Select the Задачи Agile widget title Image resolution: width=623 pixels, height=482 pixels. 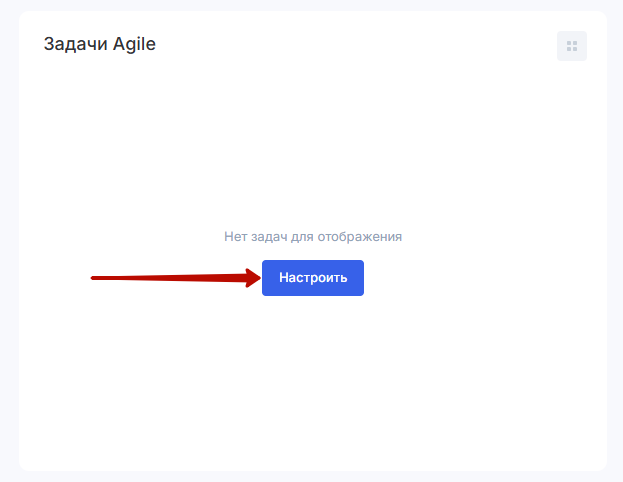click(100, 44)
